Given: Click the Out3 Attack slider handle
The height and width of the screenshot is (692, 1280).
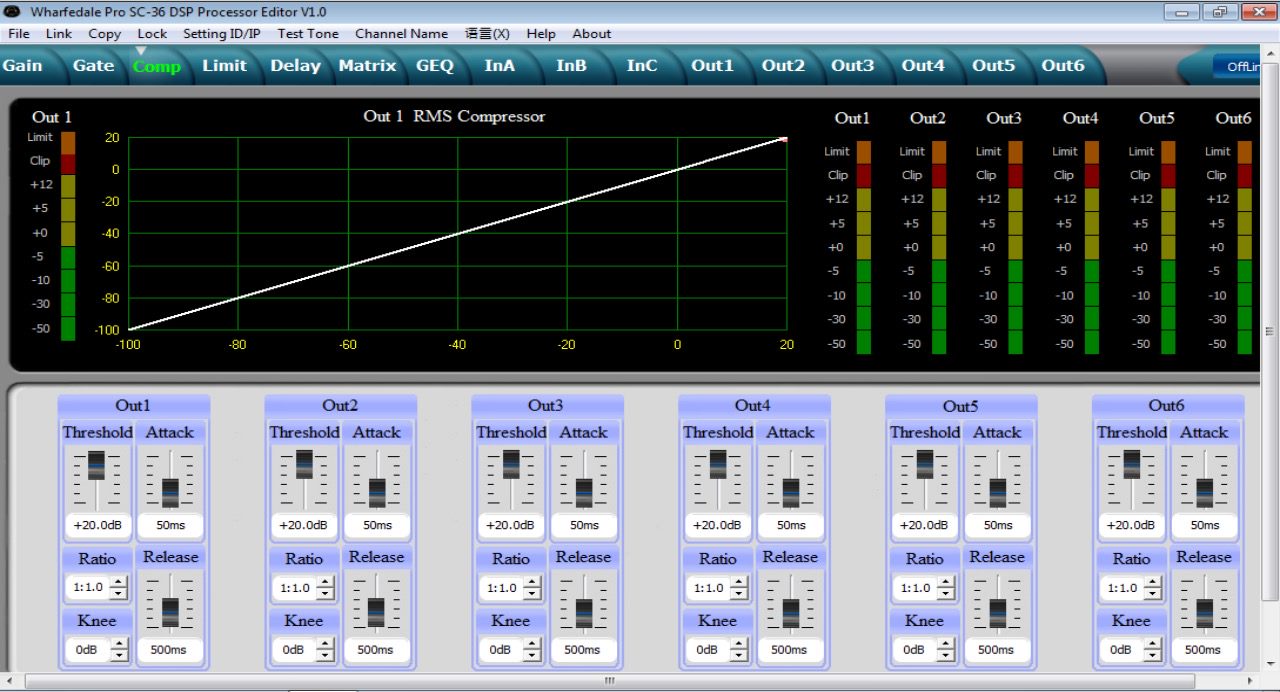Looking at the screenshot, I should click(584, 492).
